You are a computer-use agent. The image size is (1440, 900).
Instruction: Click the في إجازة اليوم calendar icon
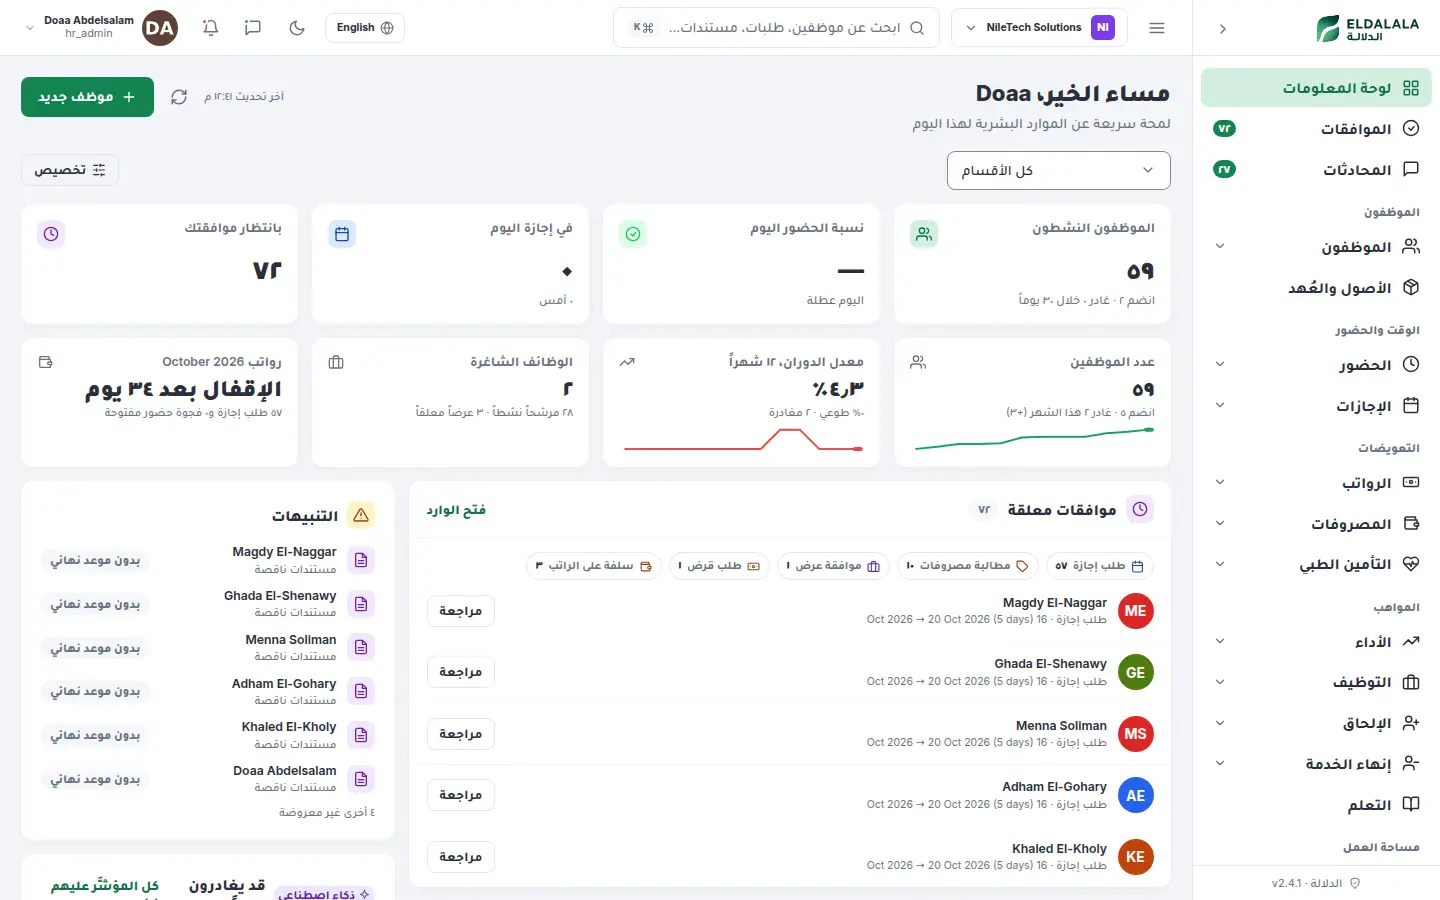[342, 234]
